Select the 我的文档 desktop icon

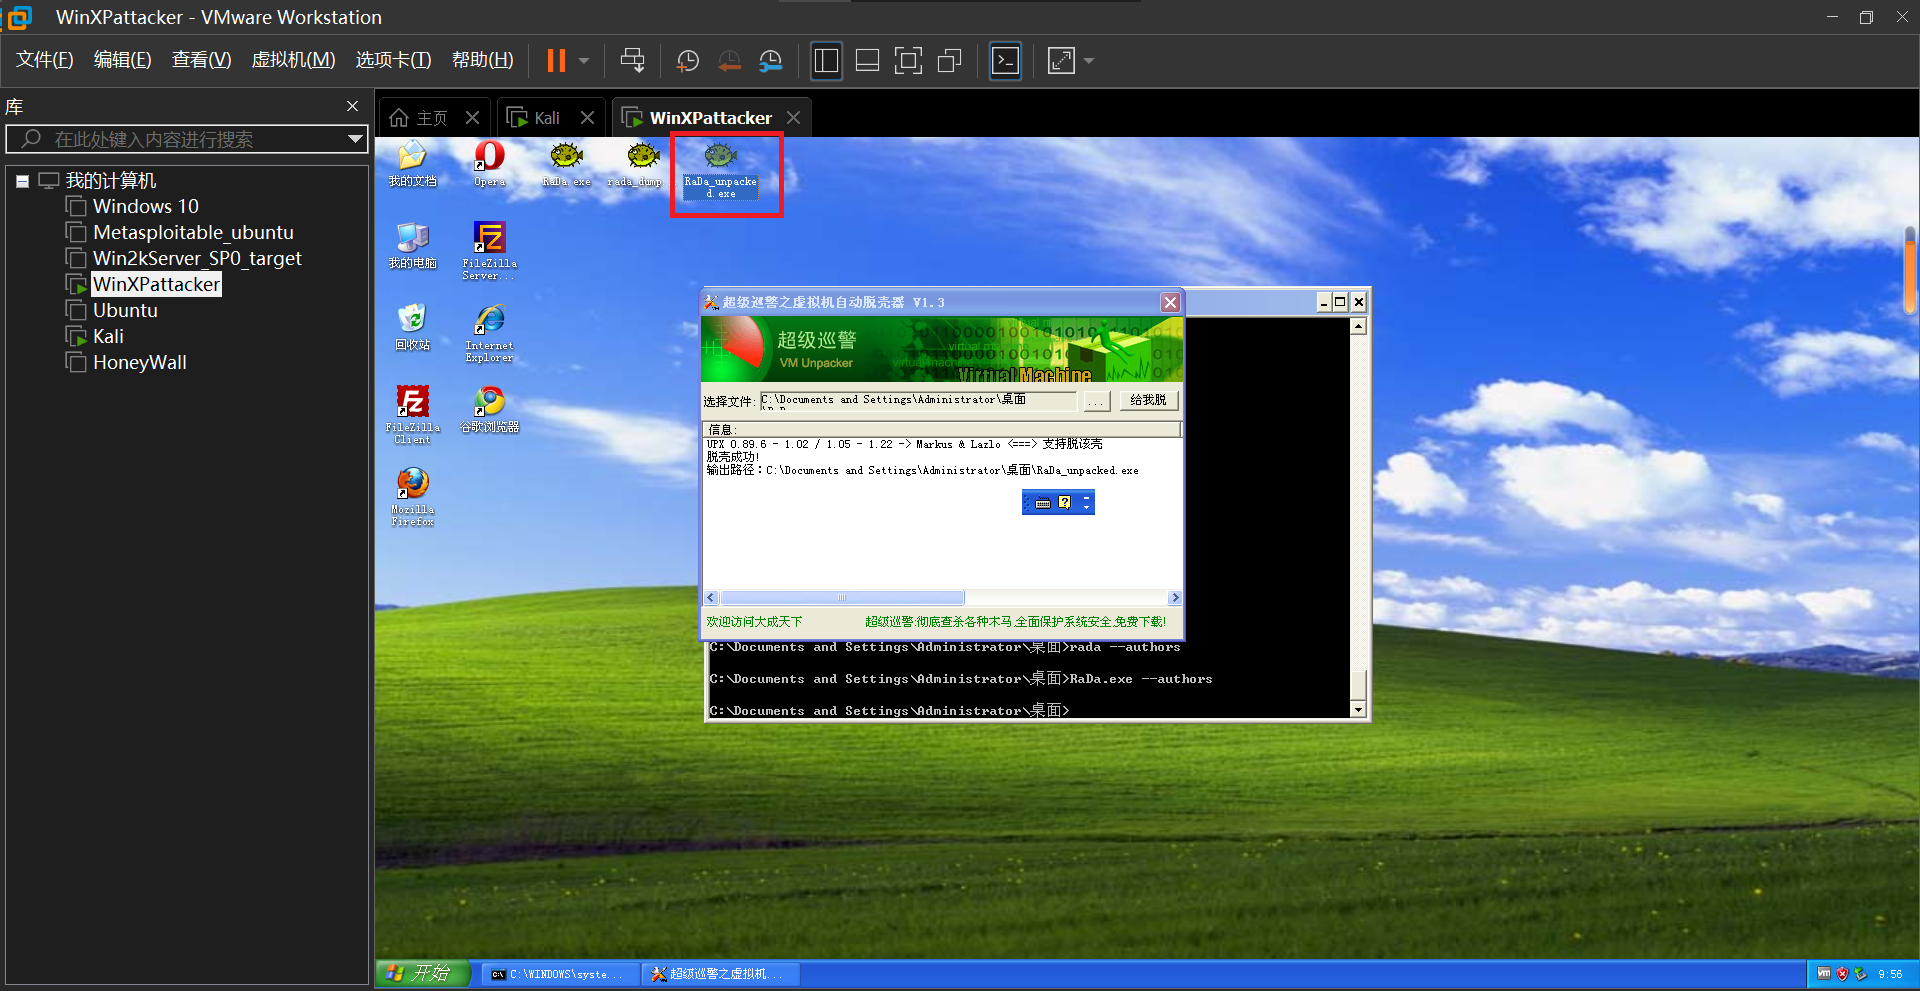412,164
